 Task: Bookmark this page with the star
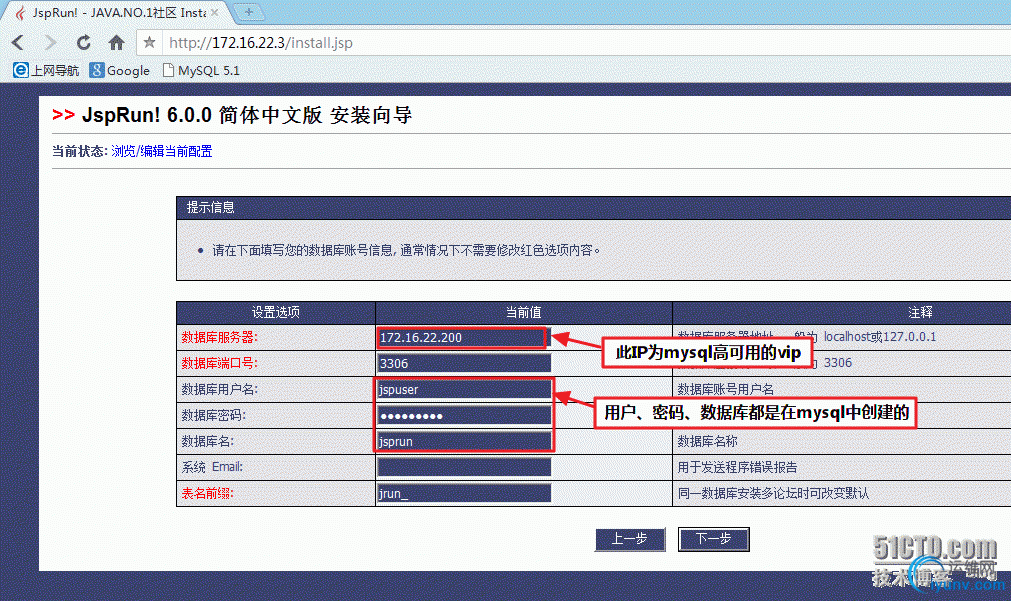tap(150, 43)
